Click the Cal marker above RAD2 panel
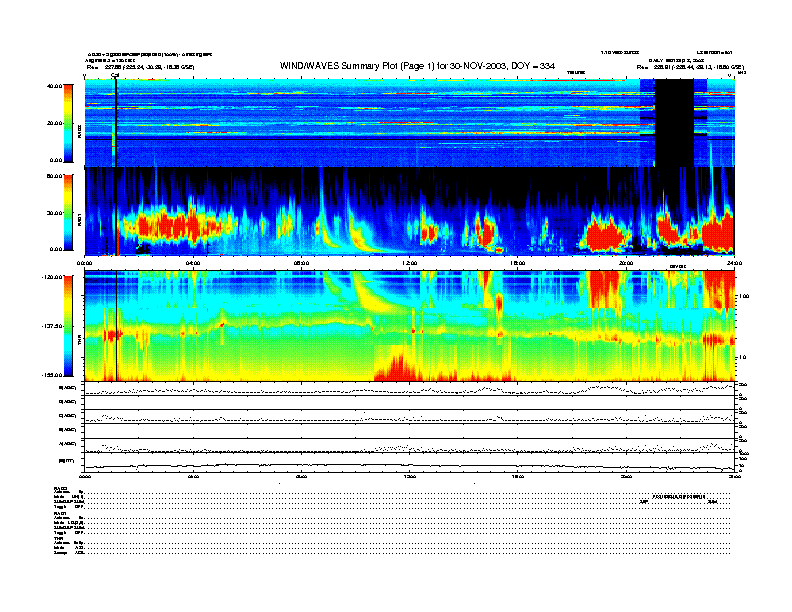This screenshot has height=612, width=792. pos(115,75)
